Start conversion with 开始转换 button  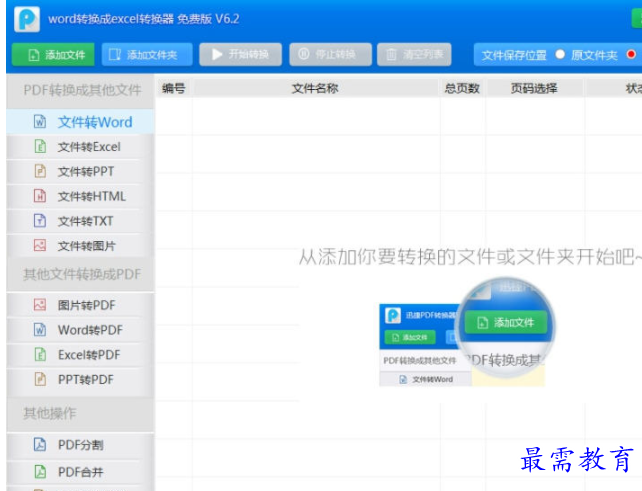click(240, 54)
